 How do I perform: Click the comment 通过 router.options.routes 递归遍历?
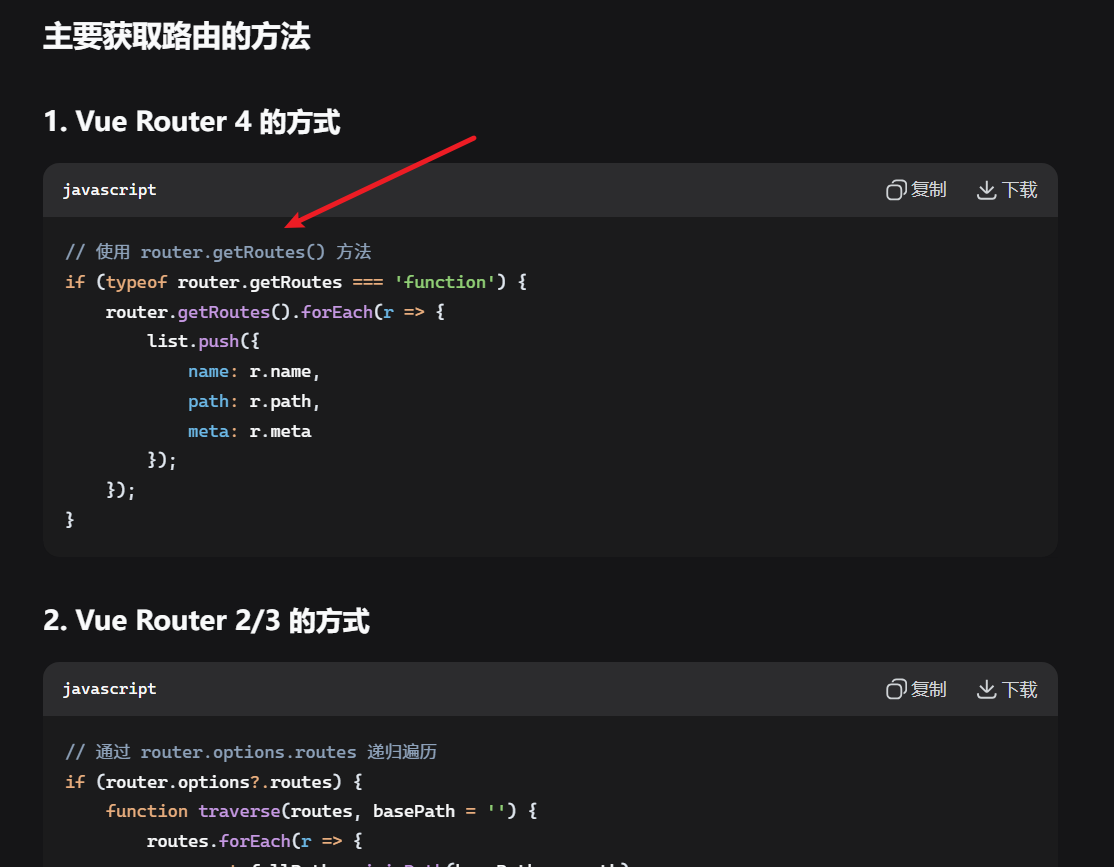[x=251, y=752]
